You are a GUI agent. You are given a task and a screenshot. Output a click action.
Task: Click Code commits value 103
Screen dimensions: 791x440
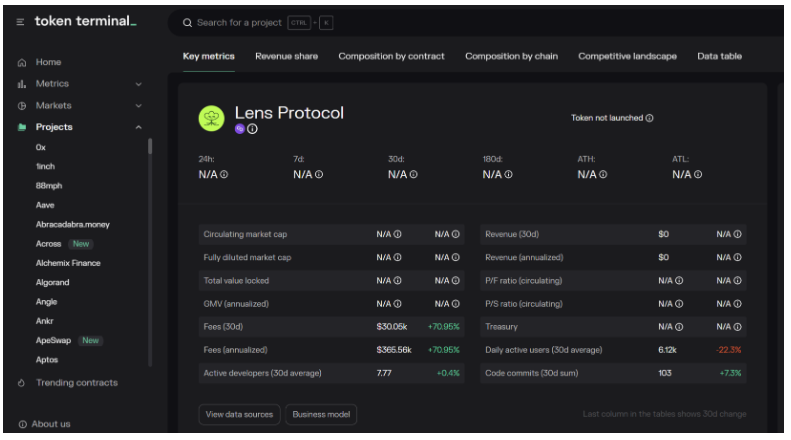pyautogui.click(x=665, y=374)
